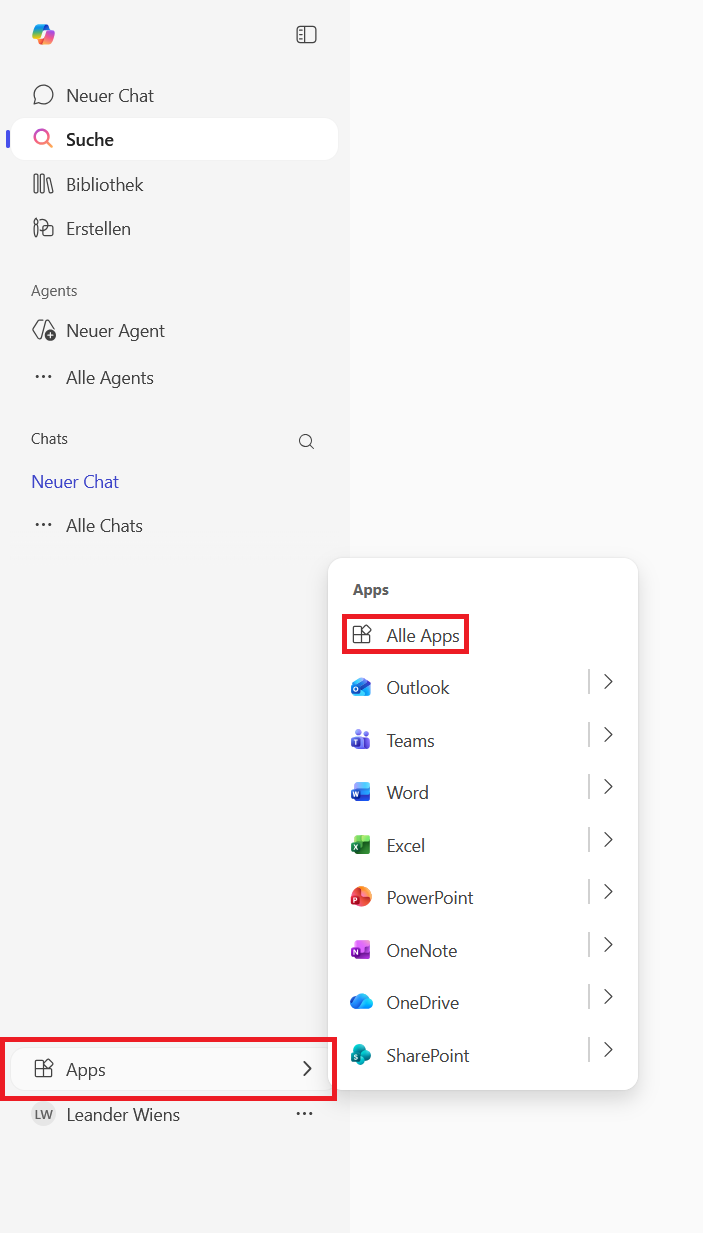The width and height of the screenshot is (703, 1233).
Task: Open account options next to Leander Wiens
Action: 304,1114
